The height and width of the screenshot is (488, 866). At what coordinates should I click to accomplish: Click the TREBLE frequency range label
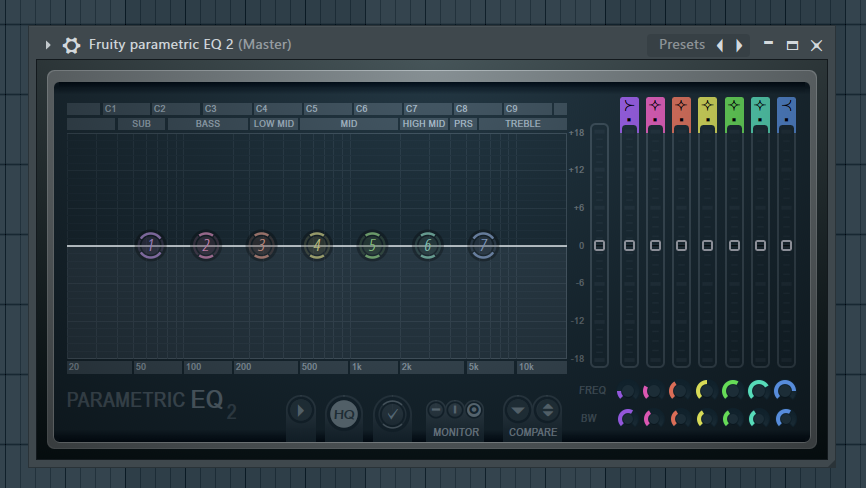(522, 124)
